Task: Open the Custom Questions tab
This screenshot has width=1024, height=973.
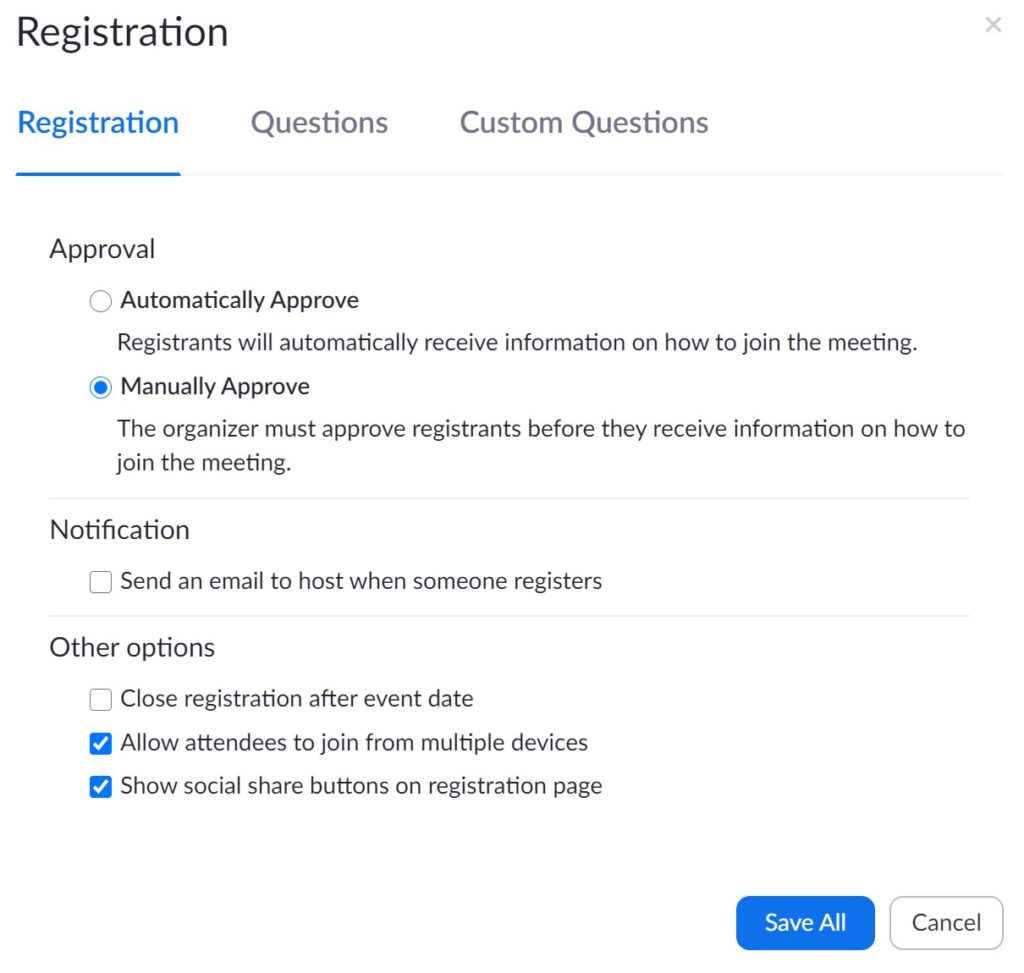Action: (x=583, y=122)
